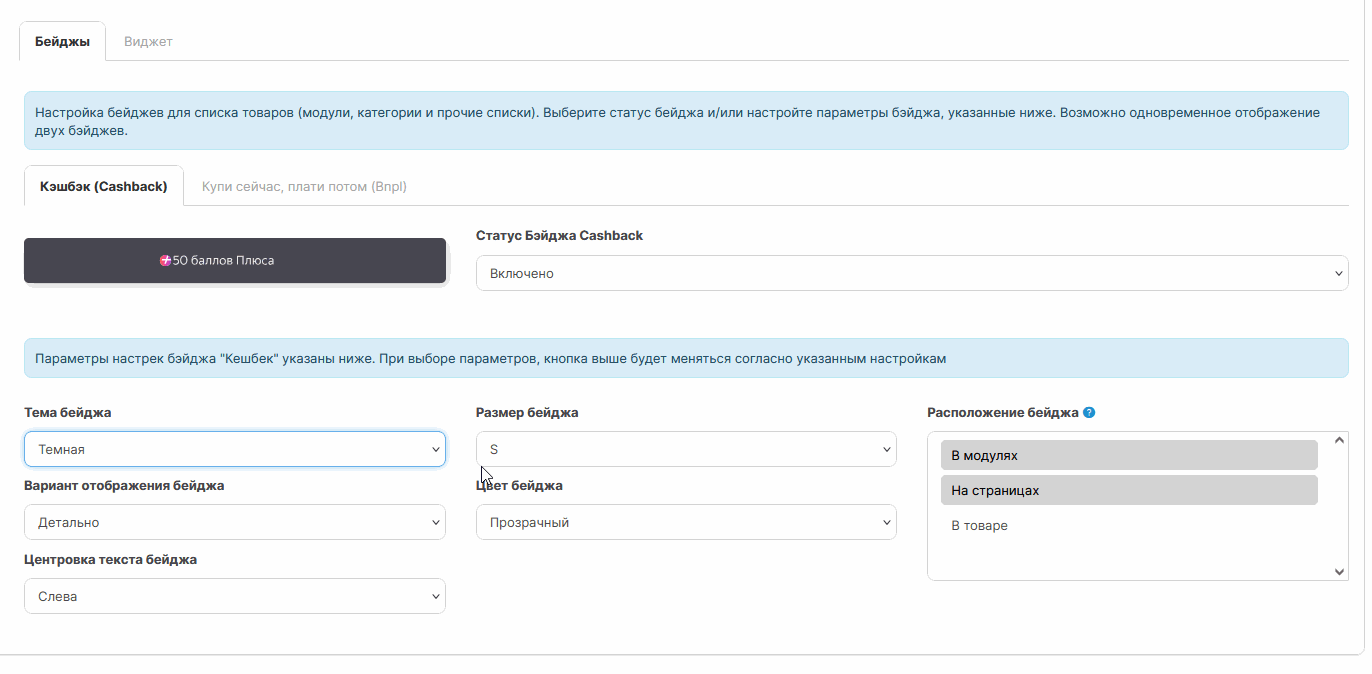Open the Статус Бэйджа Cashback dropdown
Viewport: 1372px width, 674px height.
[x=911, y=274]
